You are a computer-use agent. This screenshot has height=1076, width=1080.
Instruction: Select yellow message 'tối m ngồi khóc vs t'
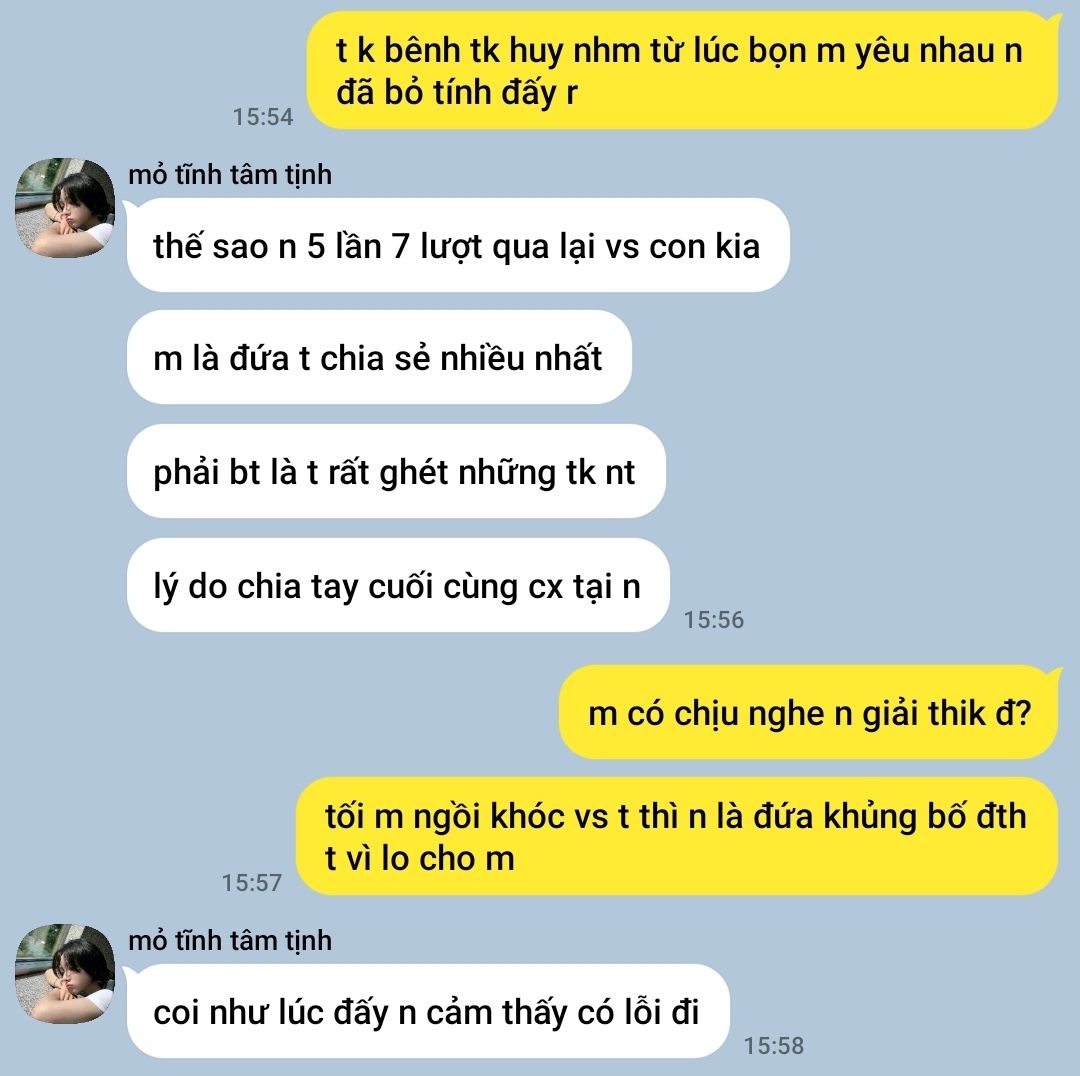[677, 836]
